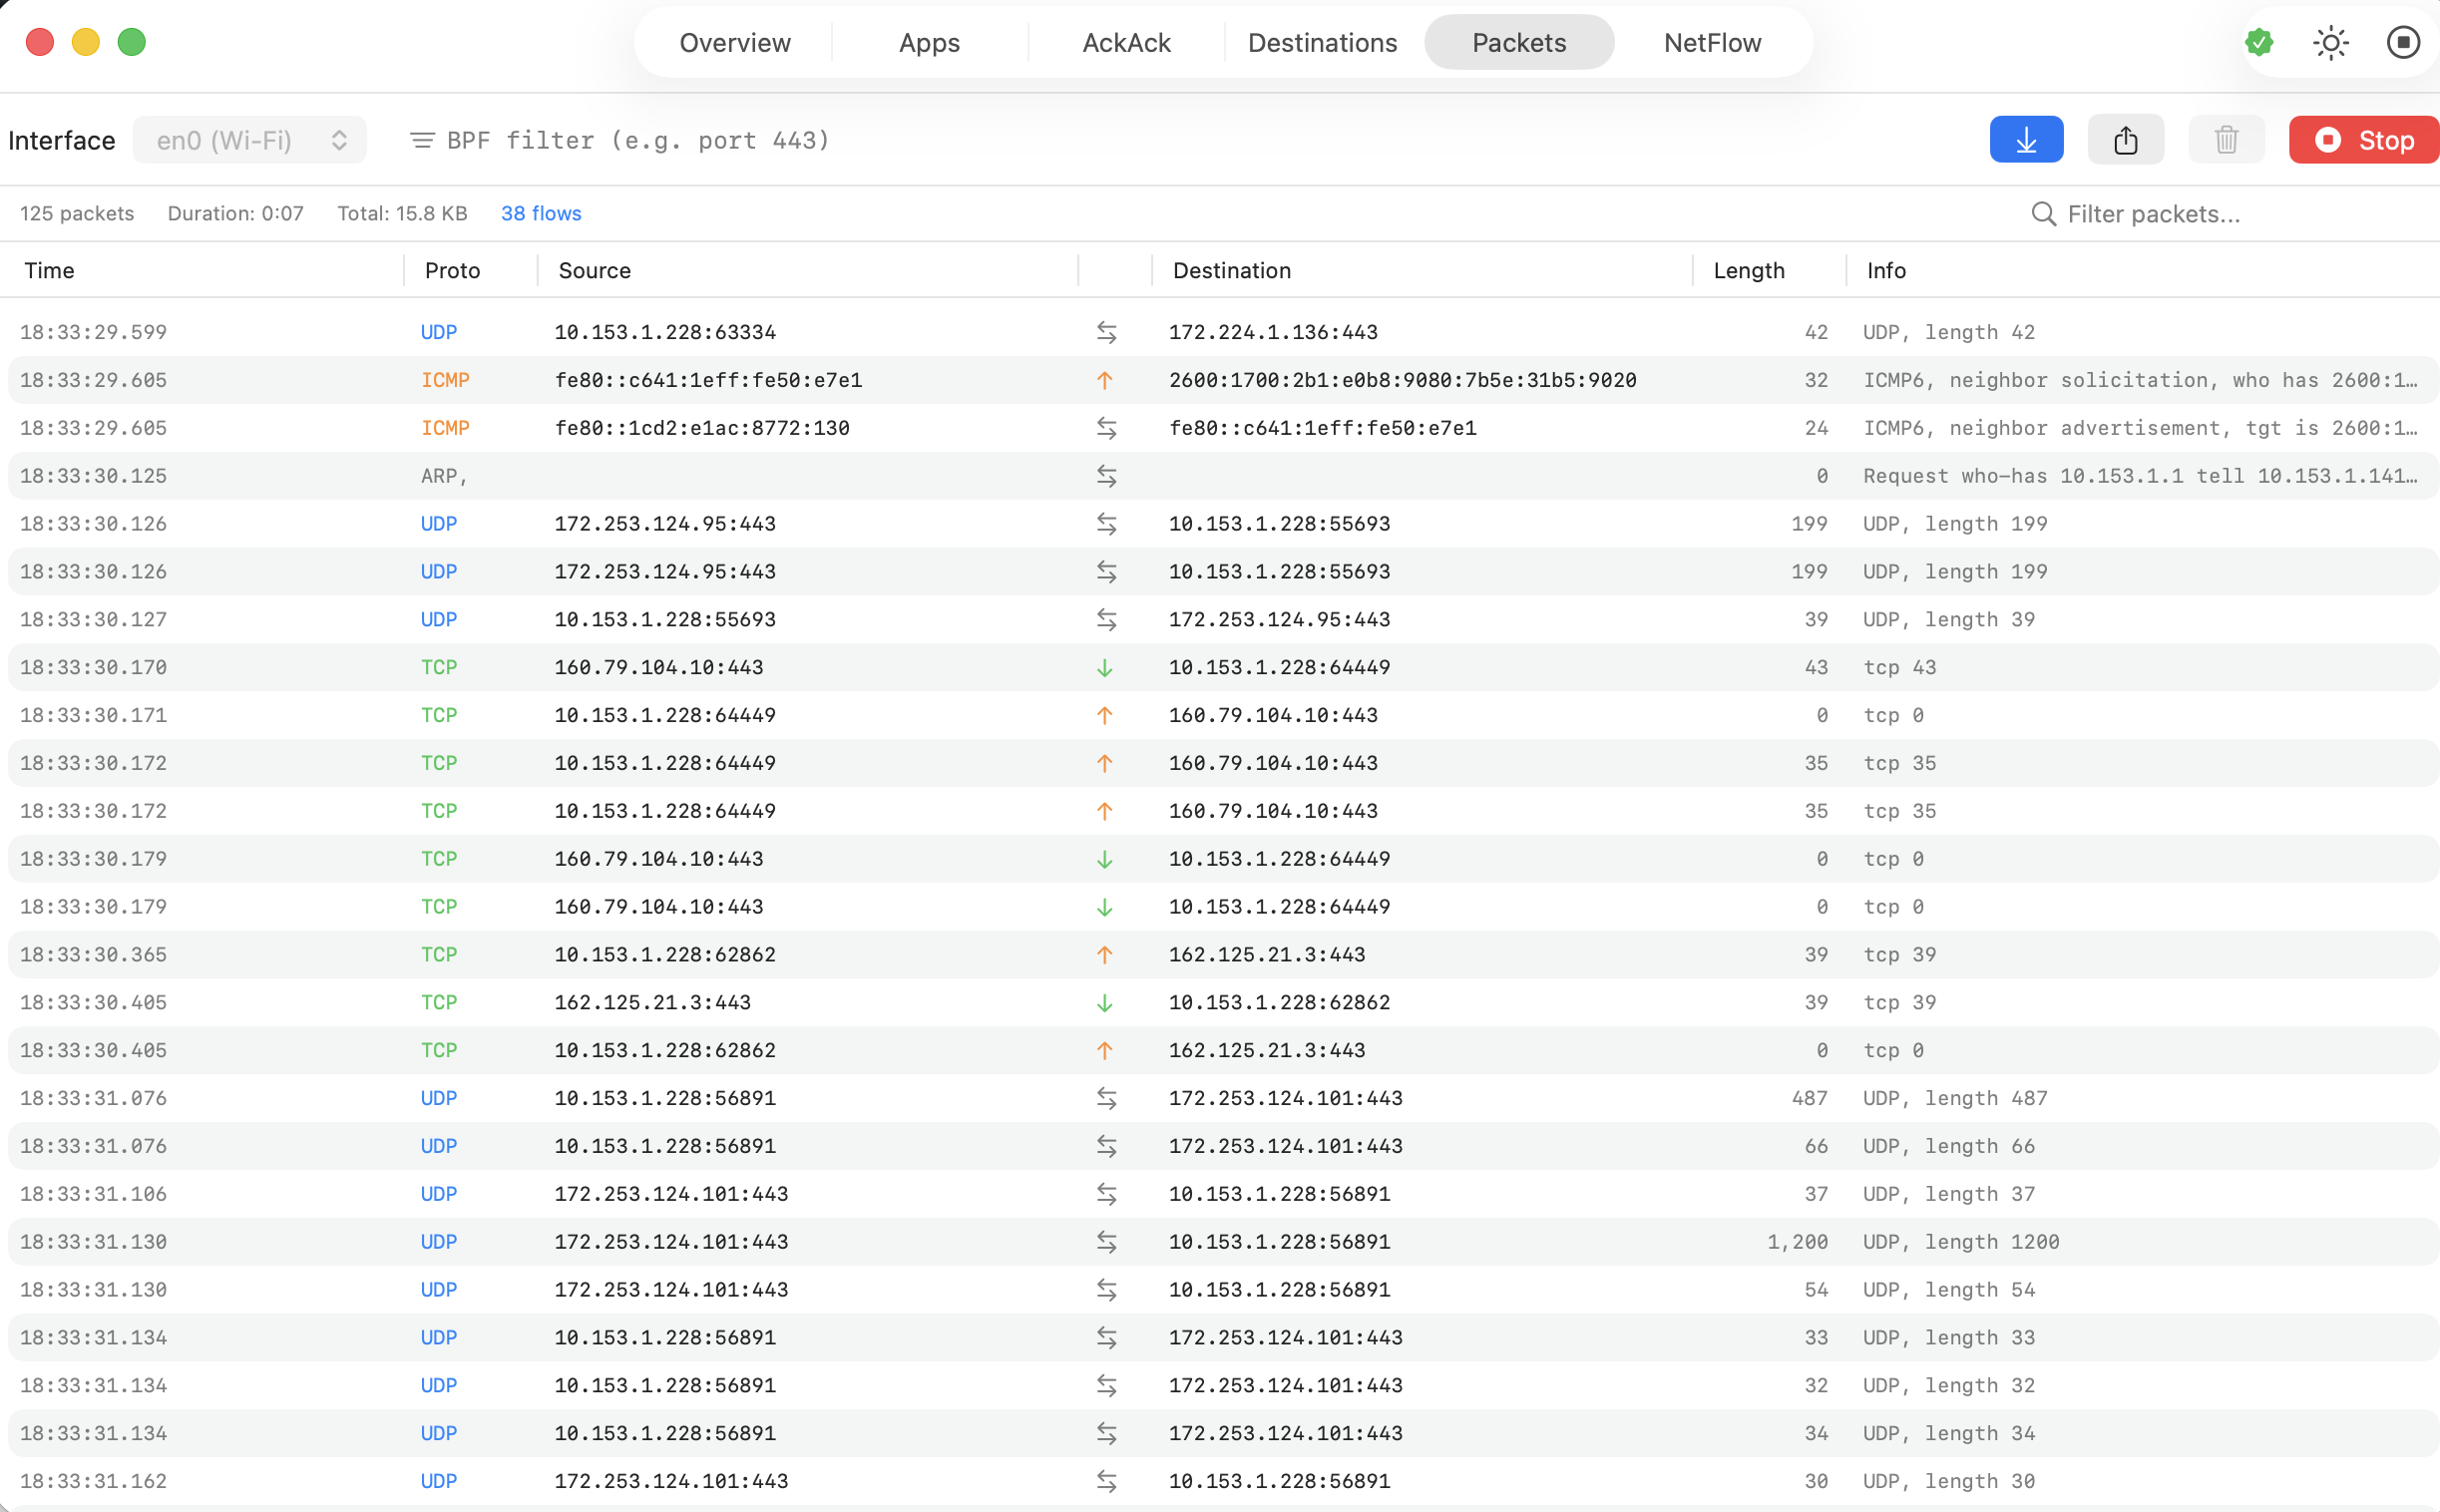
Task: Click the blue download capture button
Action: click(x=2026, y=140)
